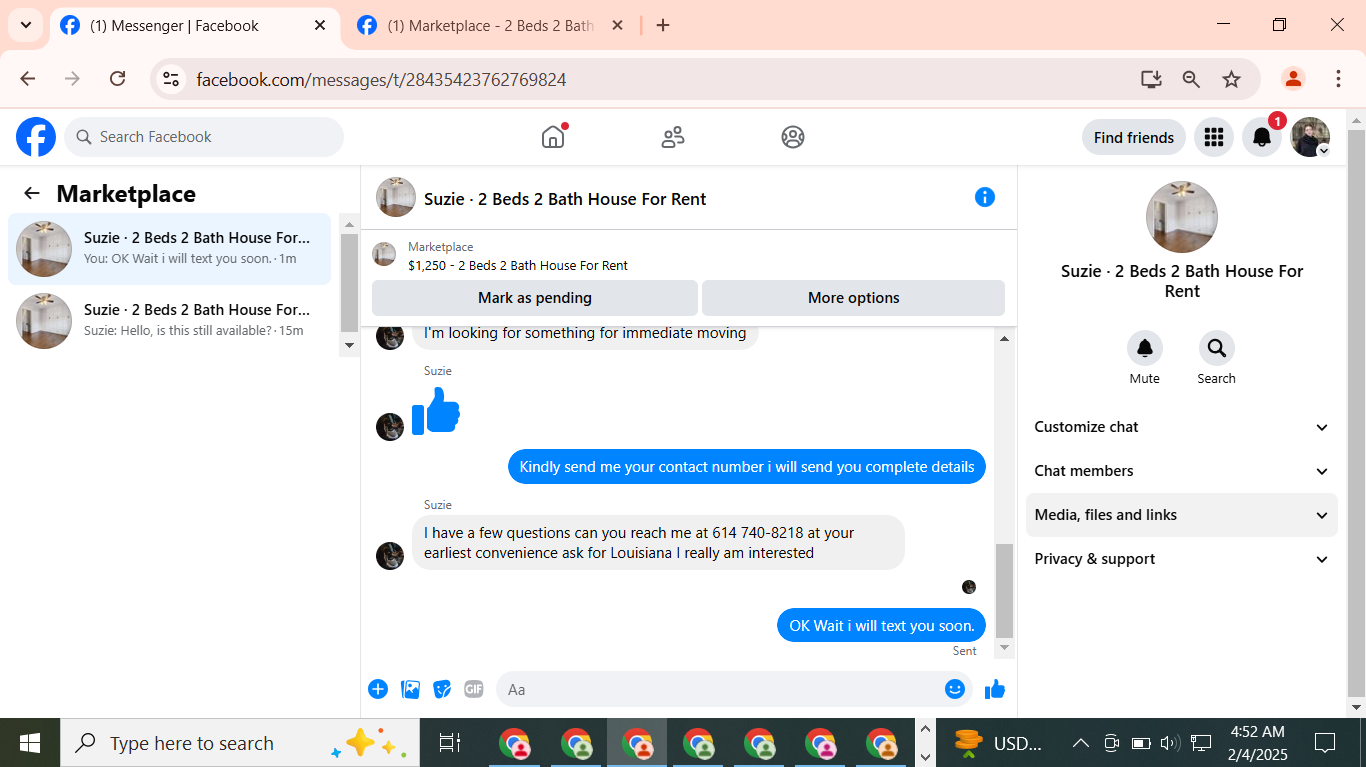
Task: Click the install app icon in address bar
Action: (x=1151, y=79)
